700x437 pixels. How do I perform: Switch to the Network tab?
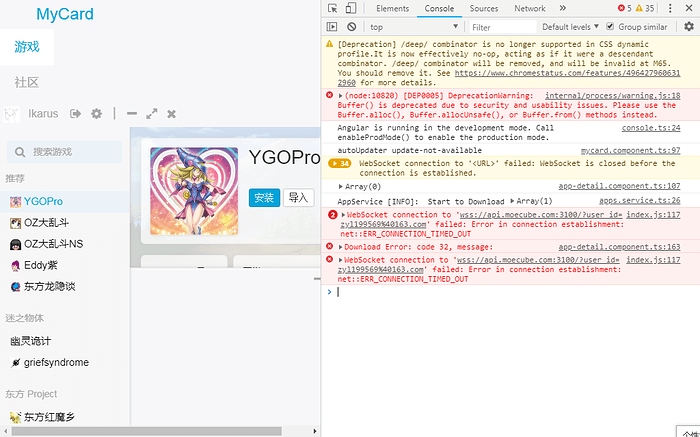pos(529,8)
